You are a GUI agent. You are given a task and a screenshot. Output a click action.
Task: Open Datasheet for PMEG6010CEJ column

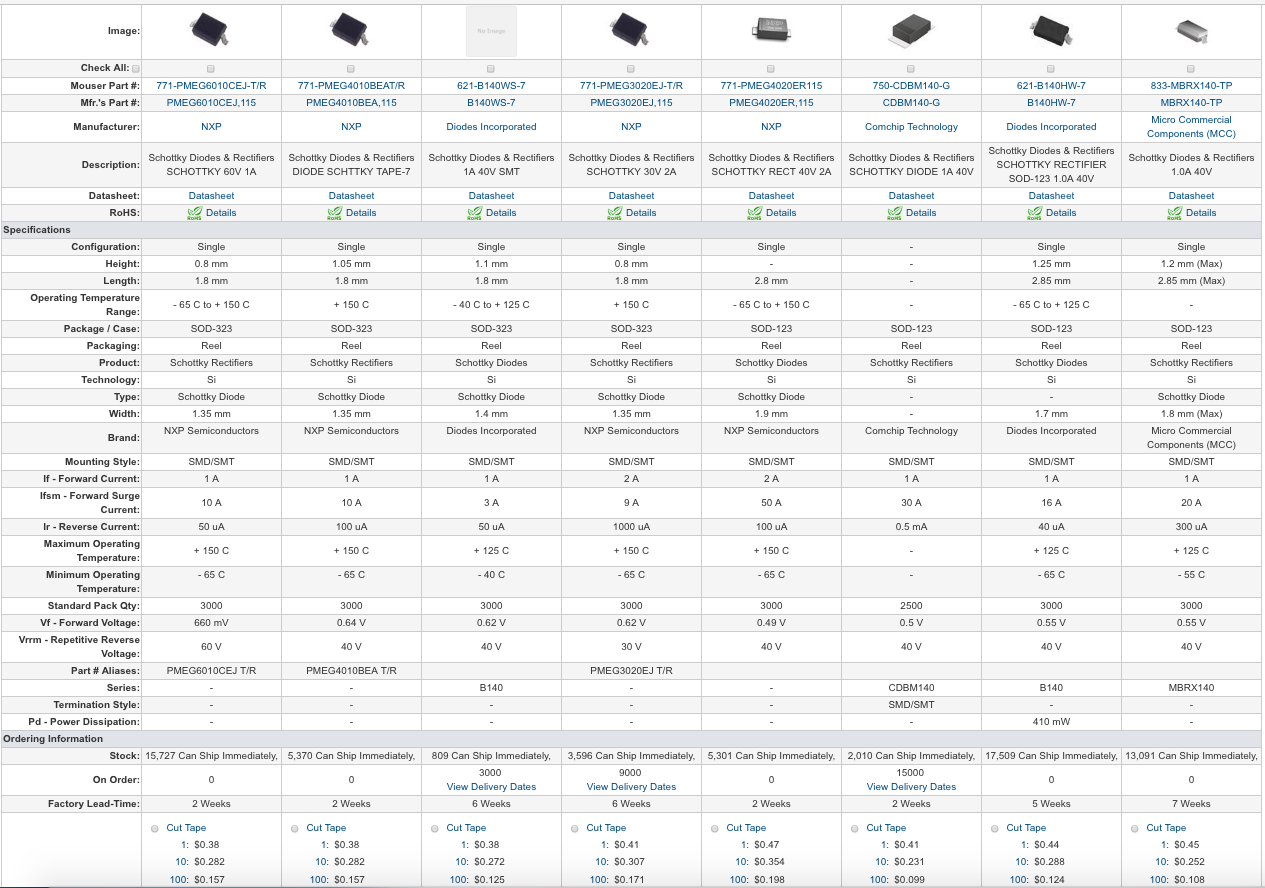211,196
